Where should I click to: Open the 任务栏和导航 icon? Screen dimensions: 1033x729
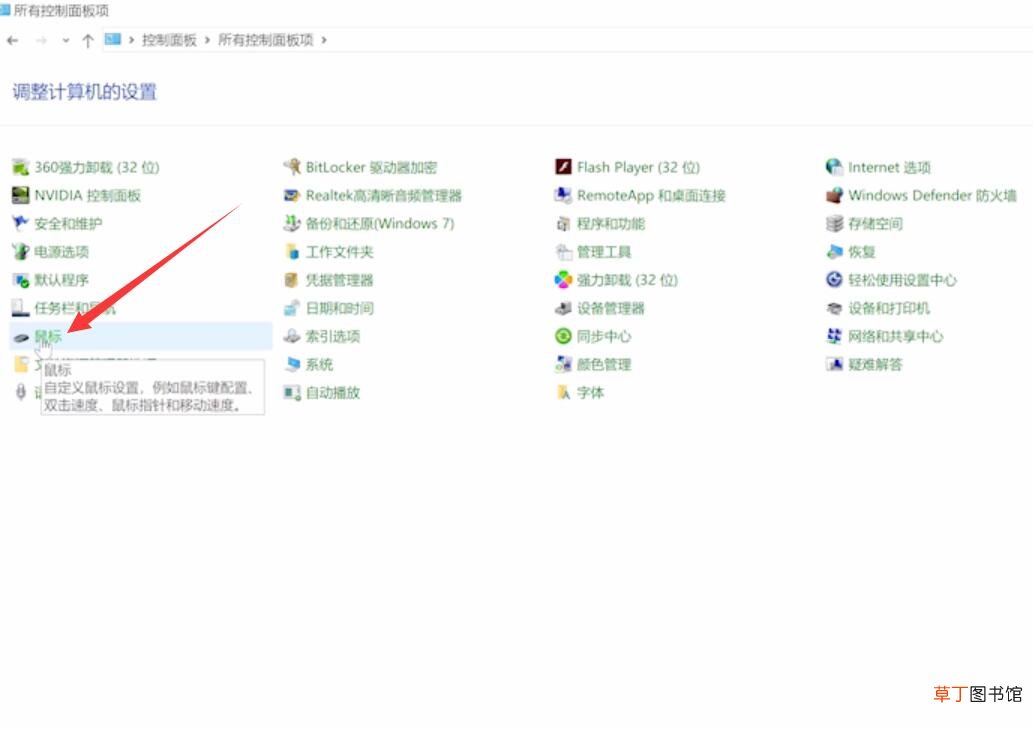point(20,308)
